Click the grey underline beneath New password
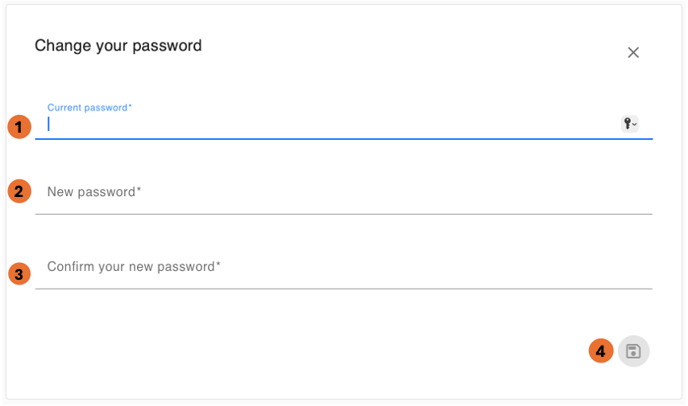 coord(340,214)
